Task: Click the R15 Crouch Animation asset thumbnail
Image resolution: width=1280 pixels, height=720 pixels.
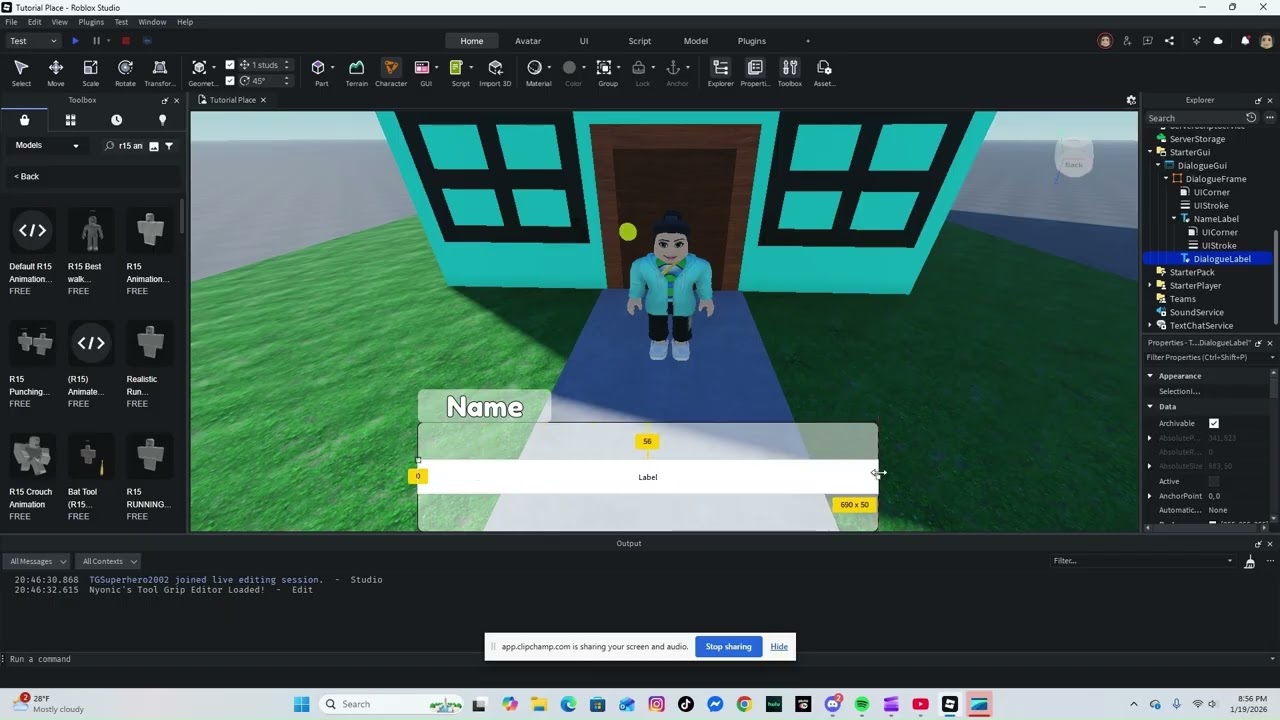Action: tap(32, 456)
